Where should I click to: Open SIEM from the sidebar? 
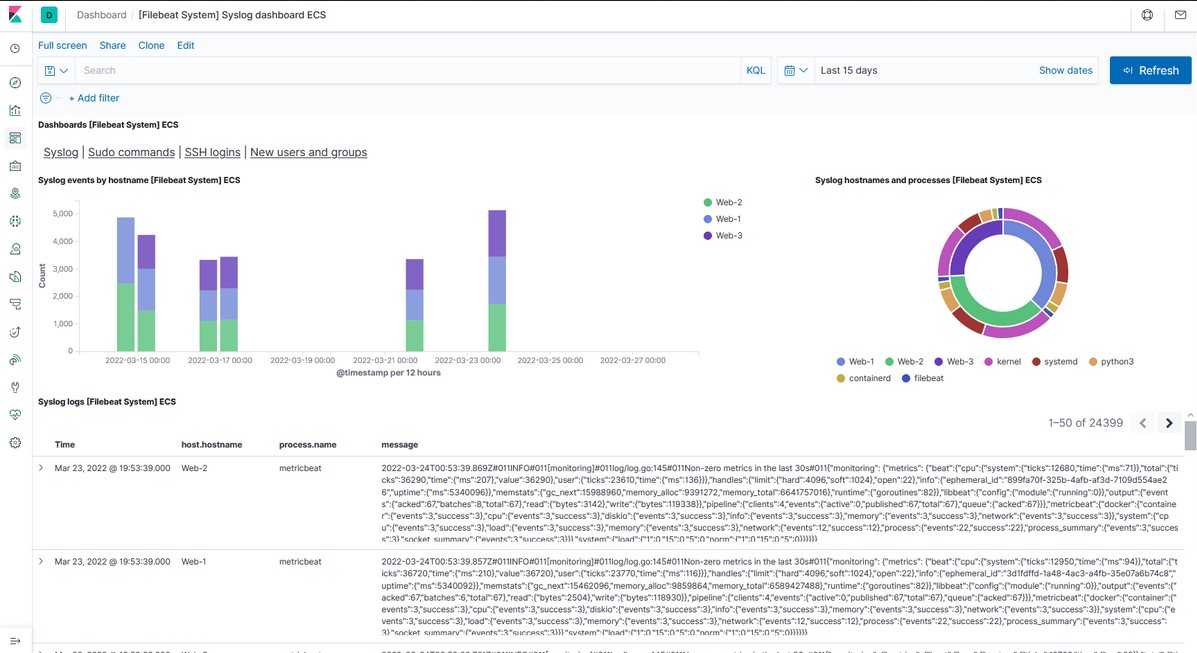[x=15, y=360]
